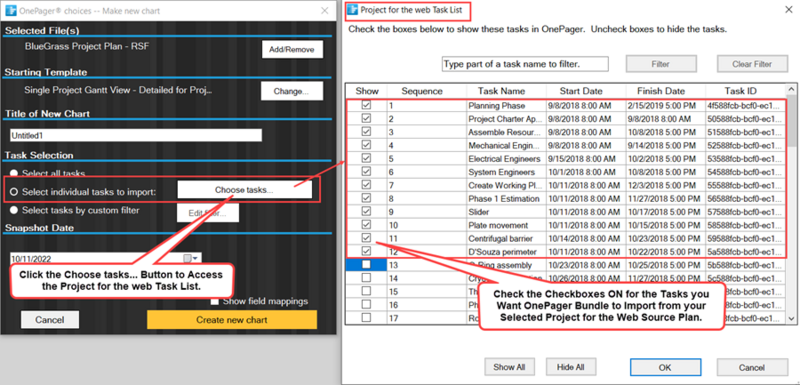Click Add/Remove selected files button

[x=292, y=50]
